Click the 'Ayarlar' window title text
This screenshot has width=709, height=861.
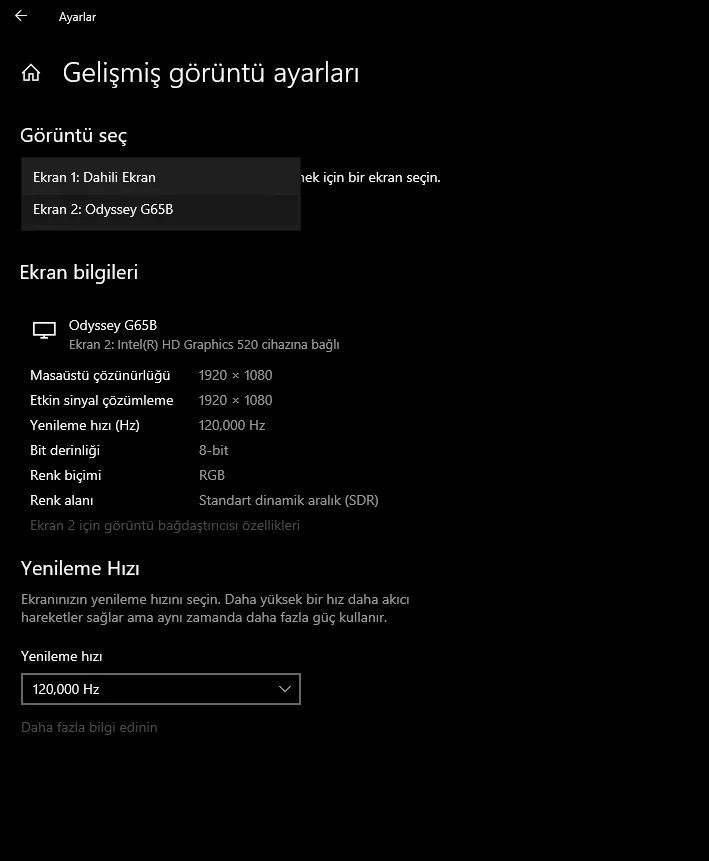(x=77, y=17)
